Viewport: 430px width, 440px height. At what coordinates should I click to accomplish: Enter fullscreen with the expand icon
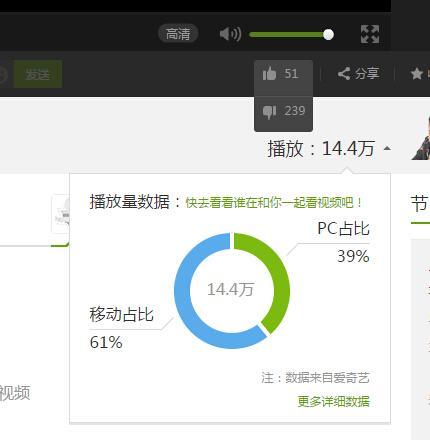click(370, 34)
